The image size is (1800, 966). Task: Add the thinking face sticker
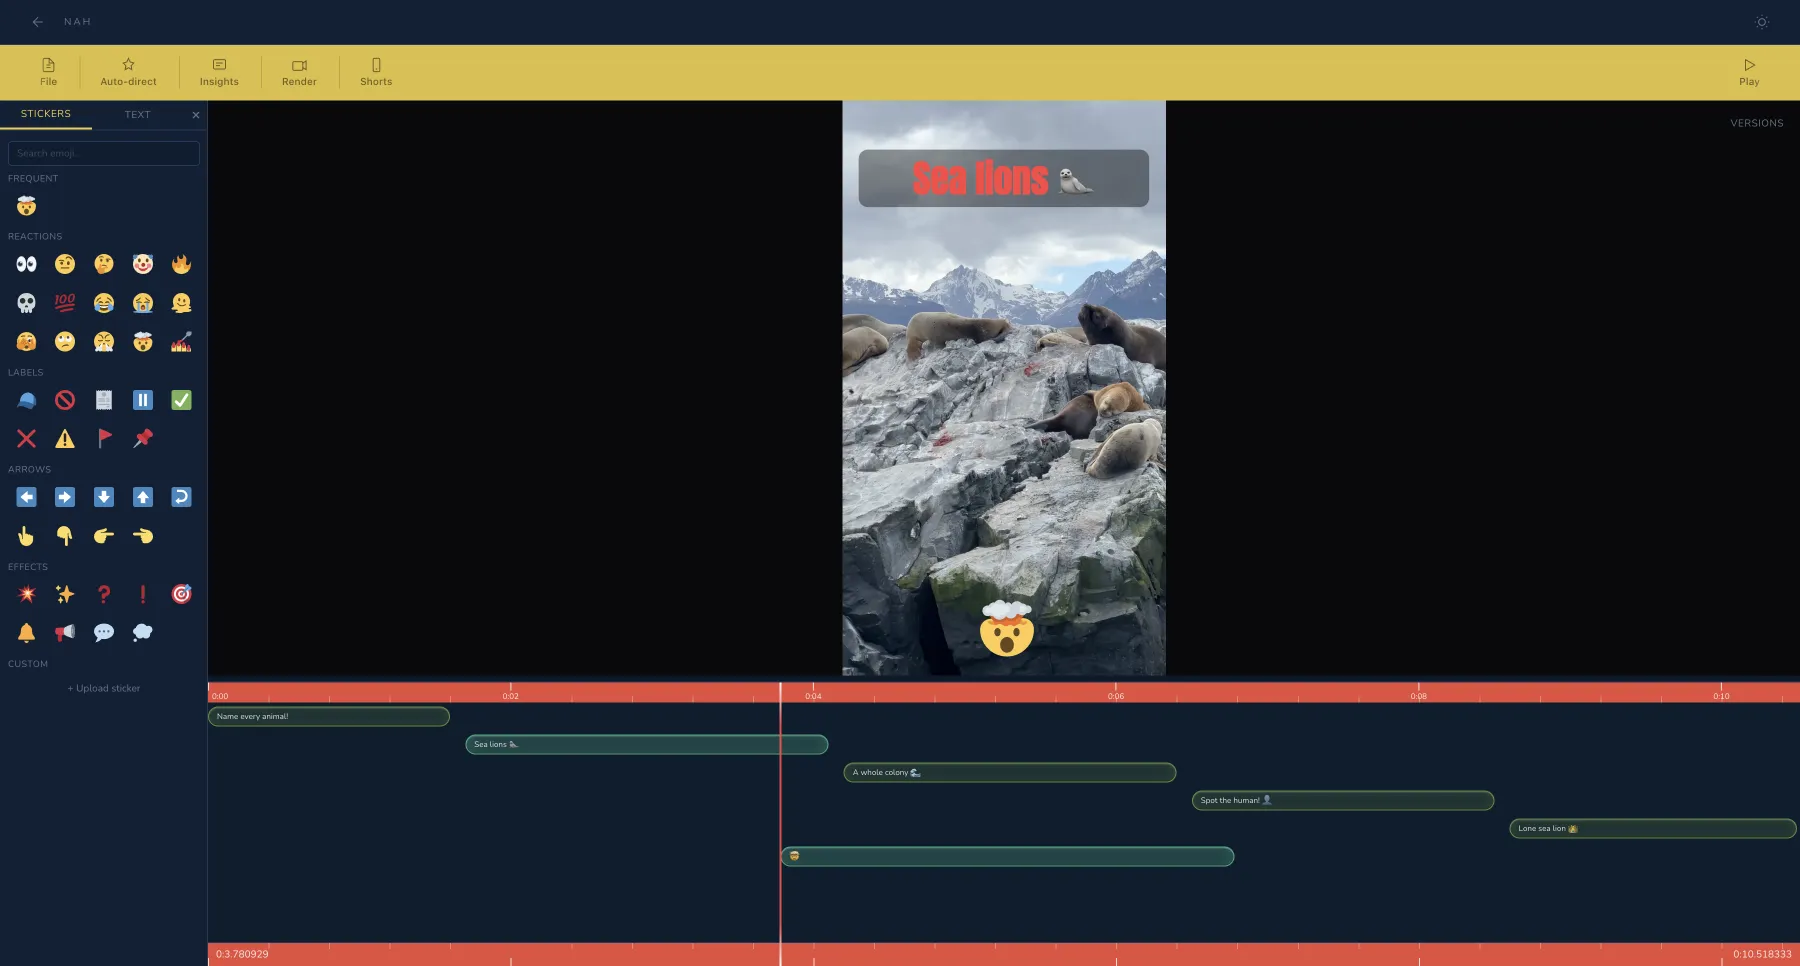pos(104,264)
